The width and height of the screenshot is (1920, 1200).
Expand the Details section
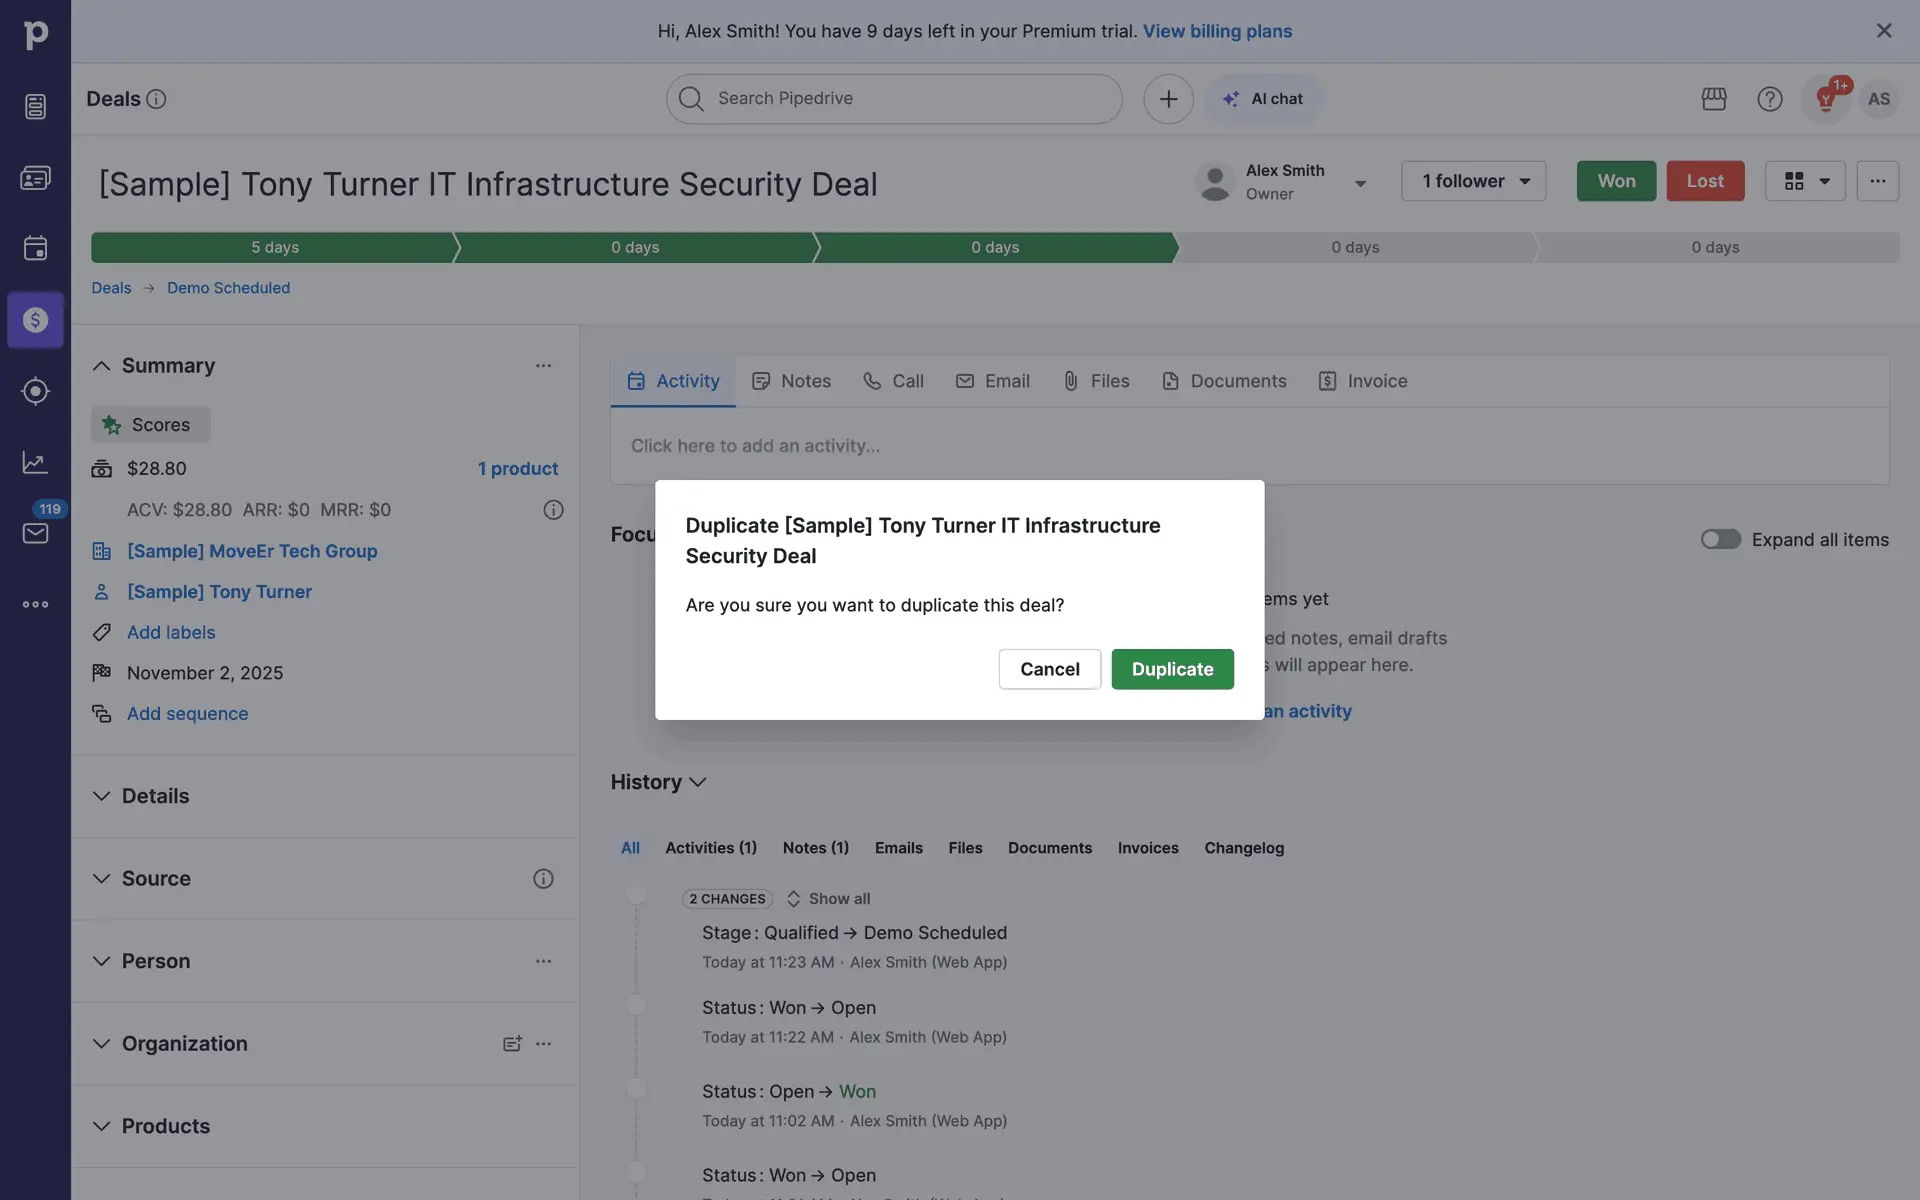pyautogui.click(x=102, y=796)
